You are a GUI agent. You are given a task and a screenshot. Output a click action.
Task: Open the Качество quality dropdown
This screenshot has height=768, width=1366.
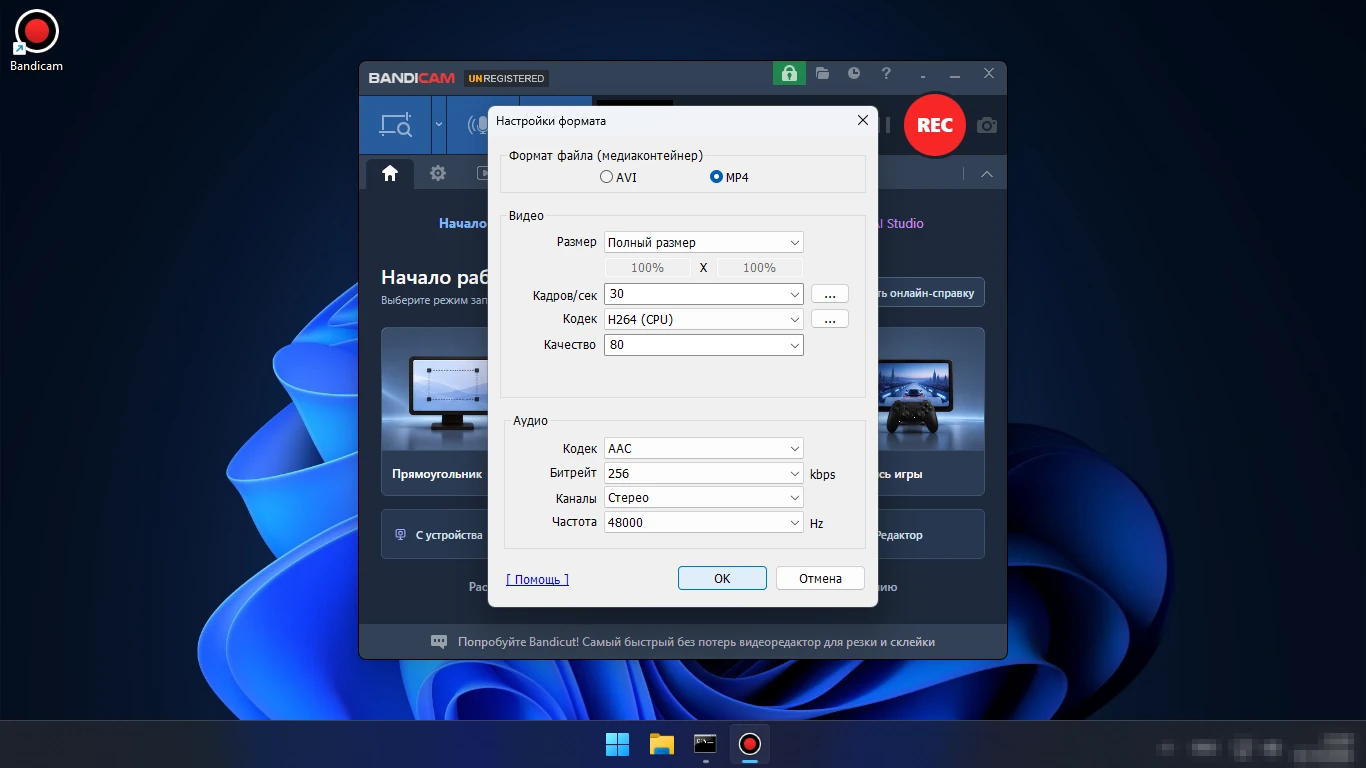click(x=704, y=345)
